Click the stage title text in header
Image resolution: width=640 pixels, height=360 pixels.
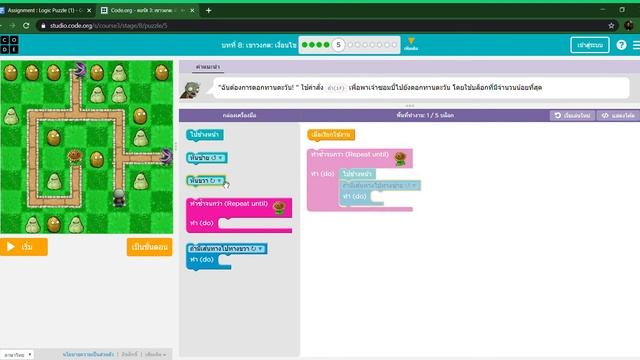pos(258,45)
